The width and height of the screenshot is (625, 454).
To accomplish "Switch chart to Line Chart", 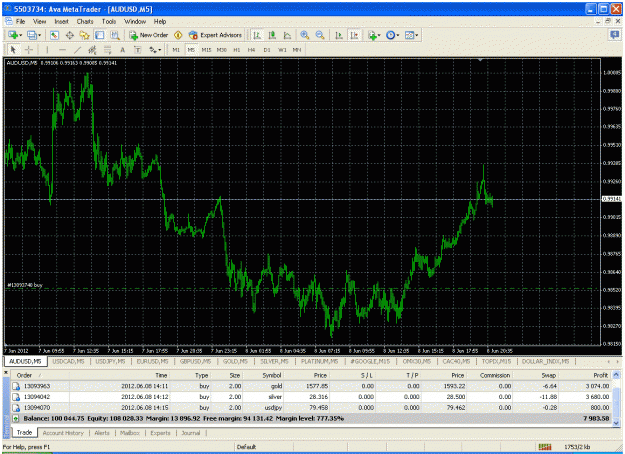I will (x=287, y=35).
